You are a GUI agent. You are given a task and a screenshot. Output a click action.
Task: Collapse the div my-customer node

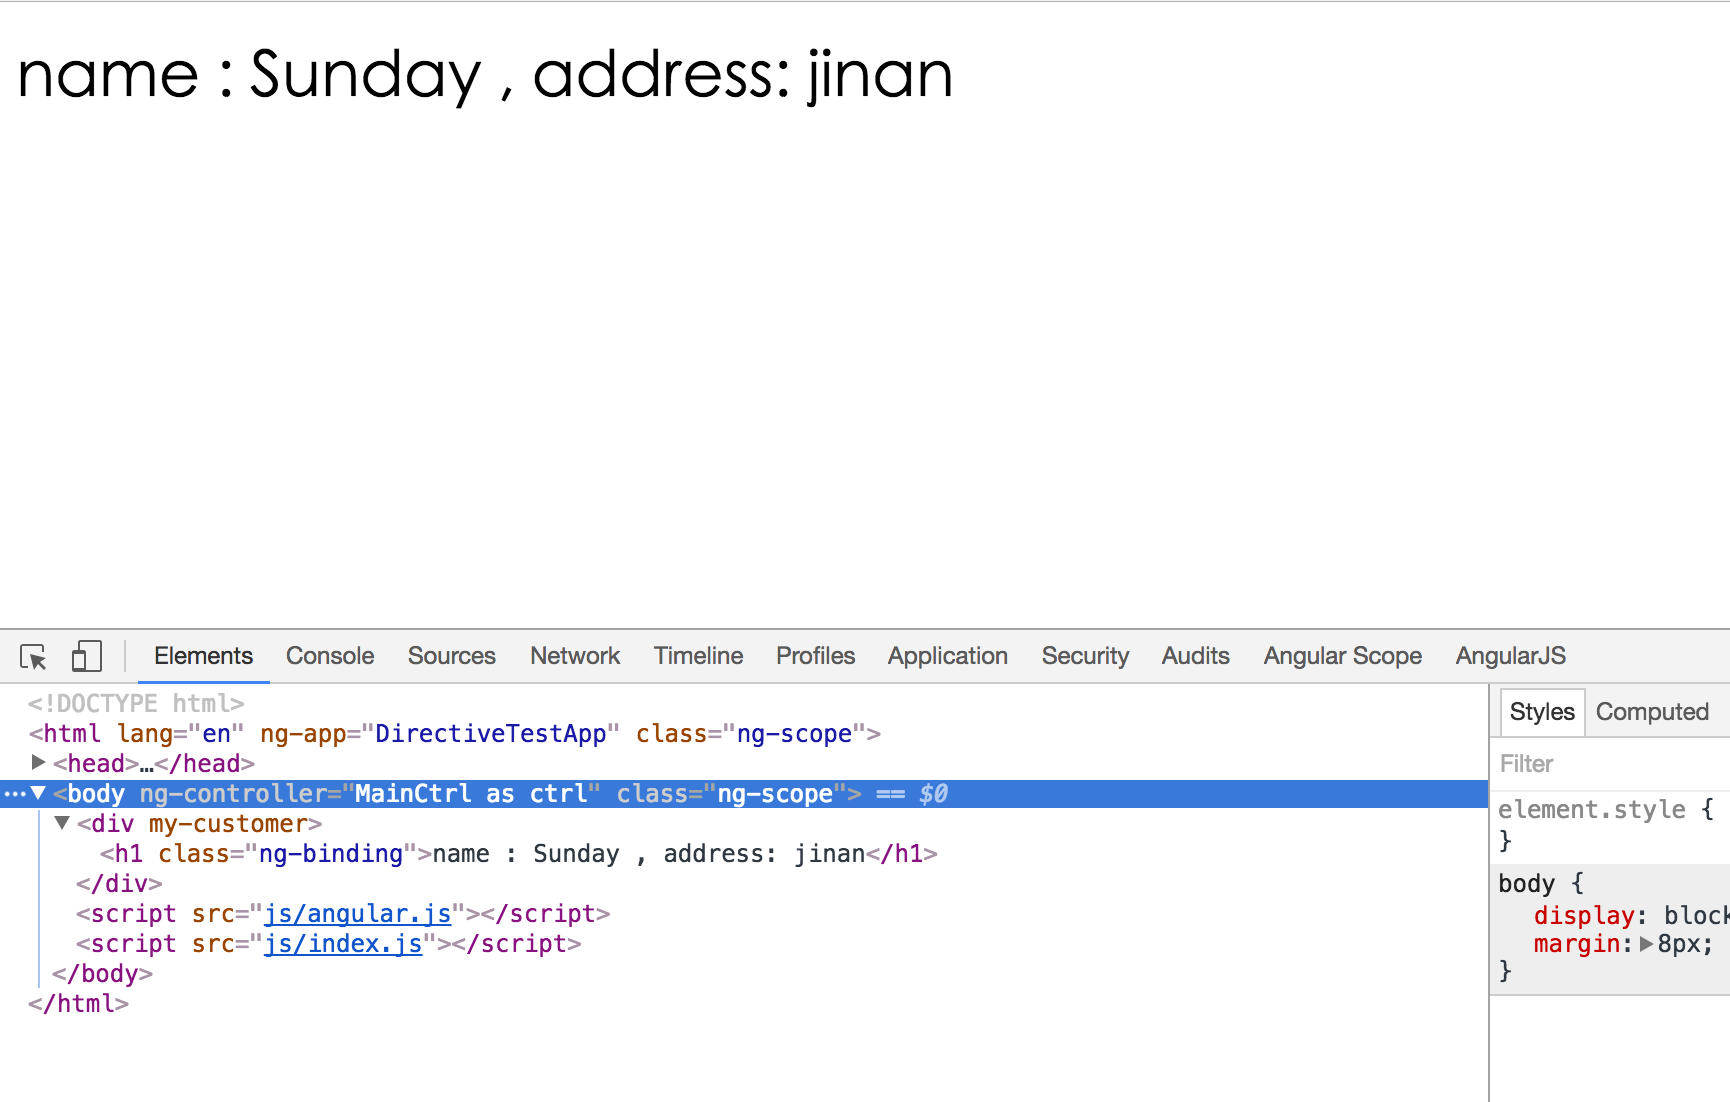(62, 823)
